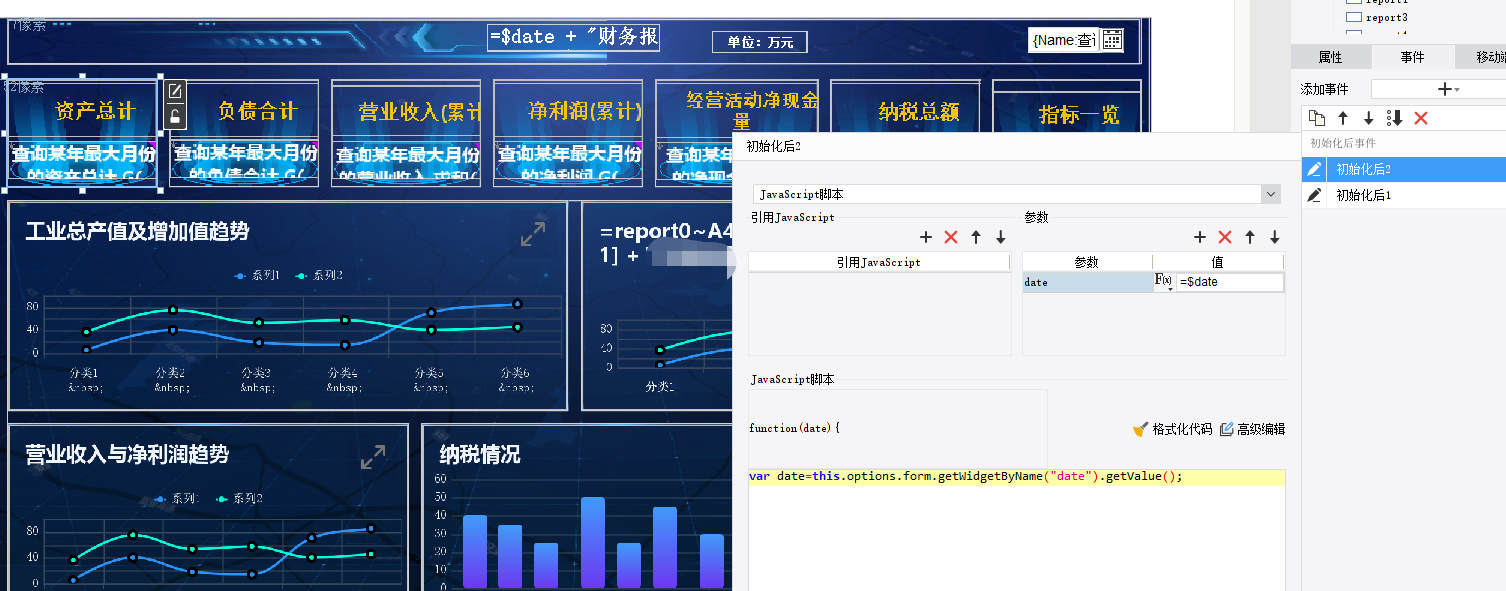This screenshot has height=591, width=1506.
Task: Select the {Name:查询 date widget
Action: click(1064, 40)
